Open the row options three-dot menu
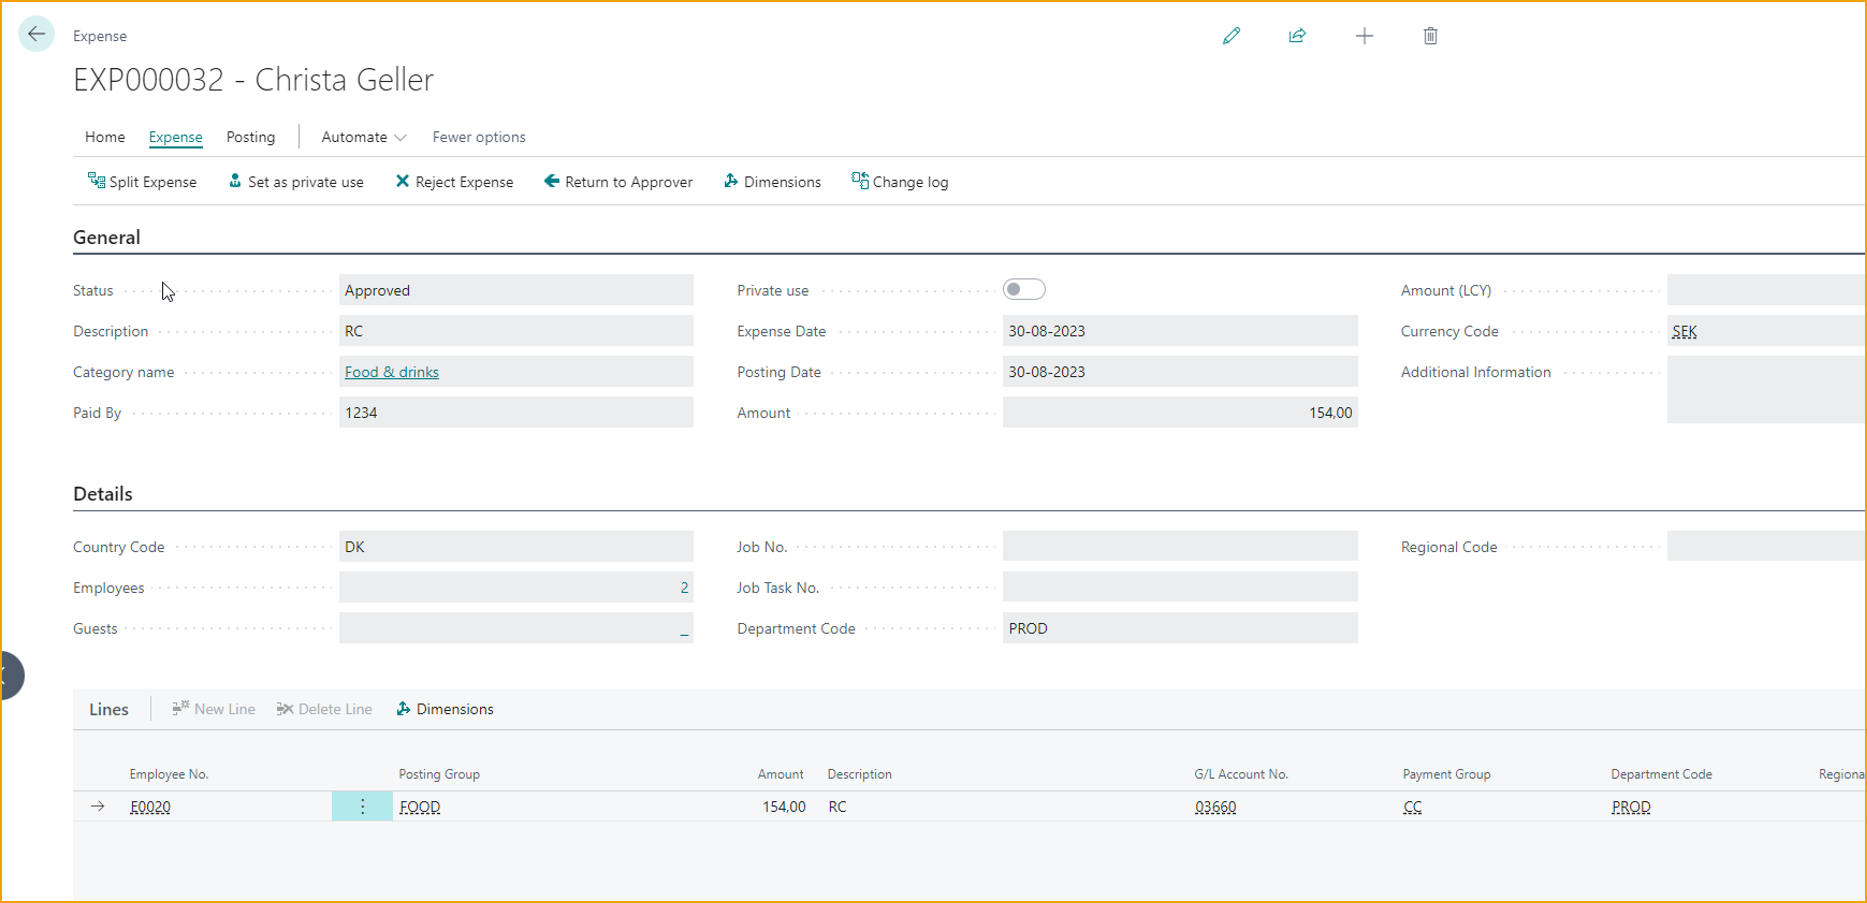This screenshot has width=1867, height=903. (x=362, y=807)
